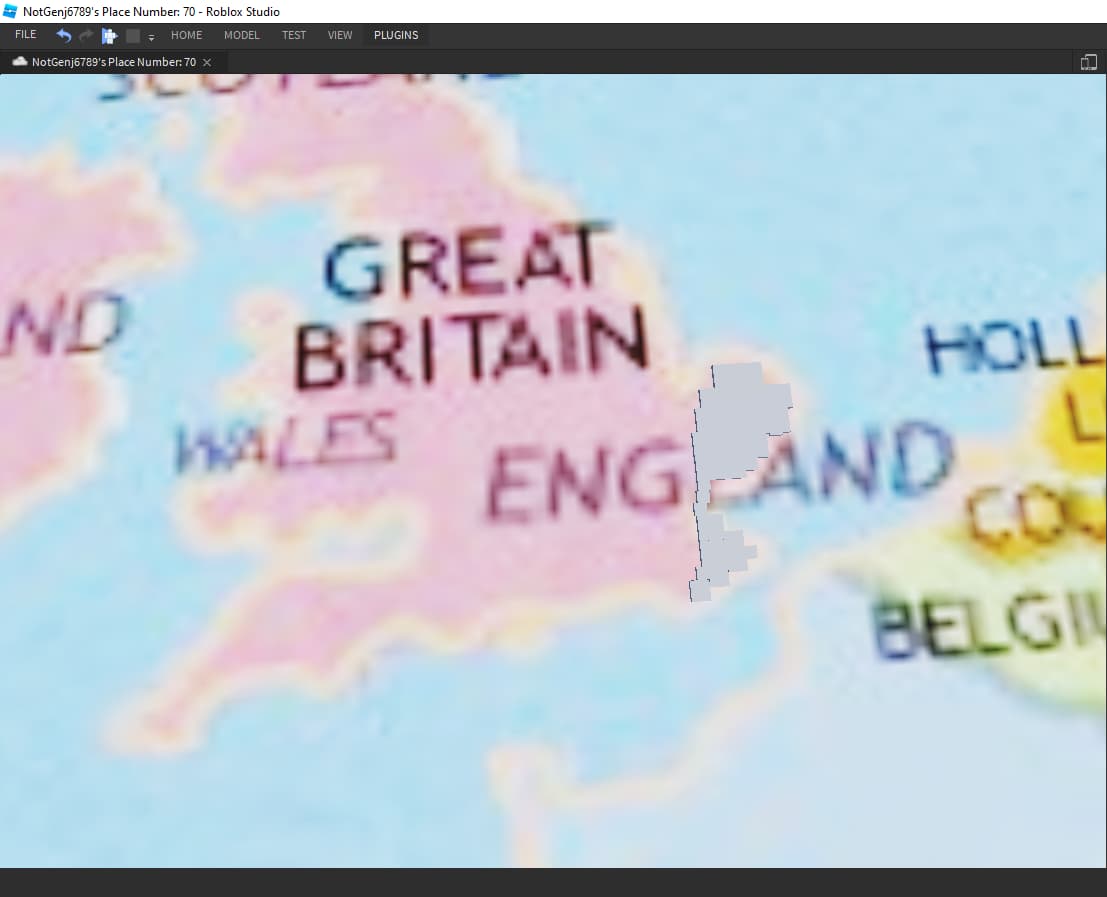This screenshot has width=1107, height=897.
Task: Click the GREAT BRITAIN label on the map
Action: 470,300
